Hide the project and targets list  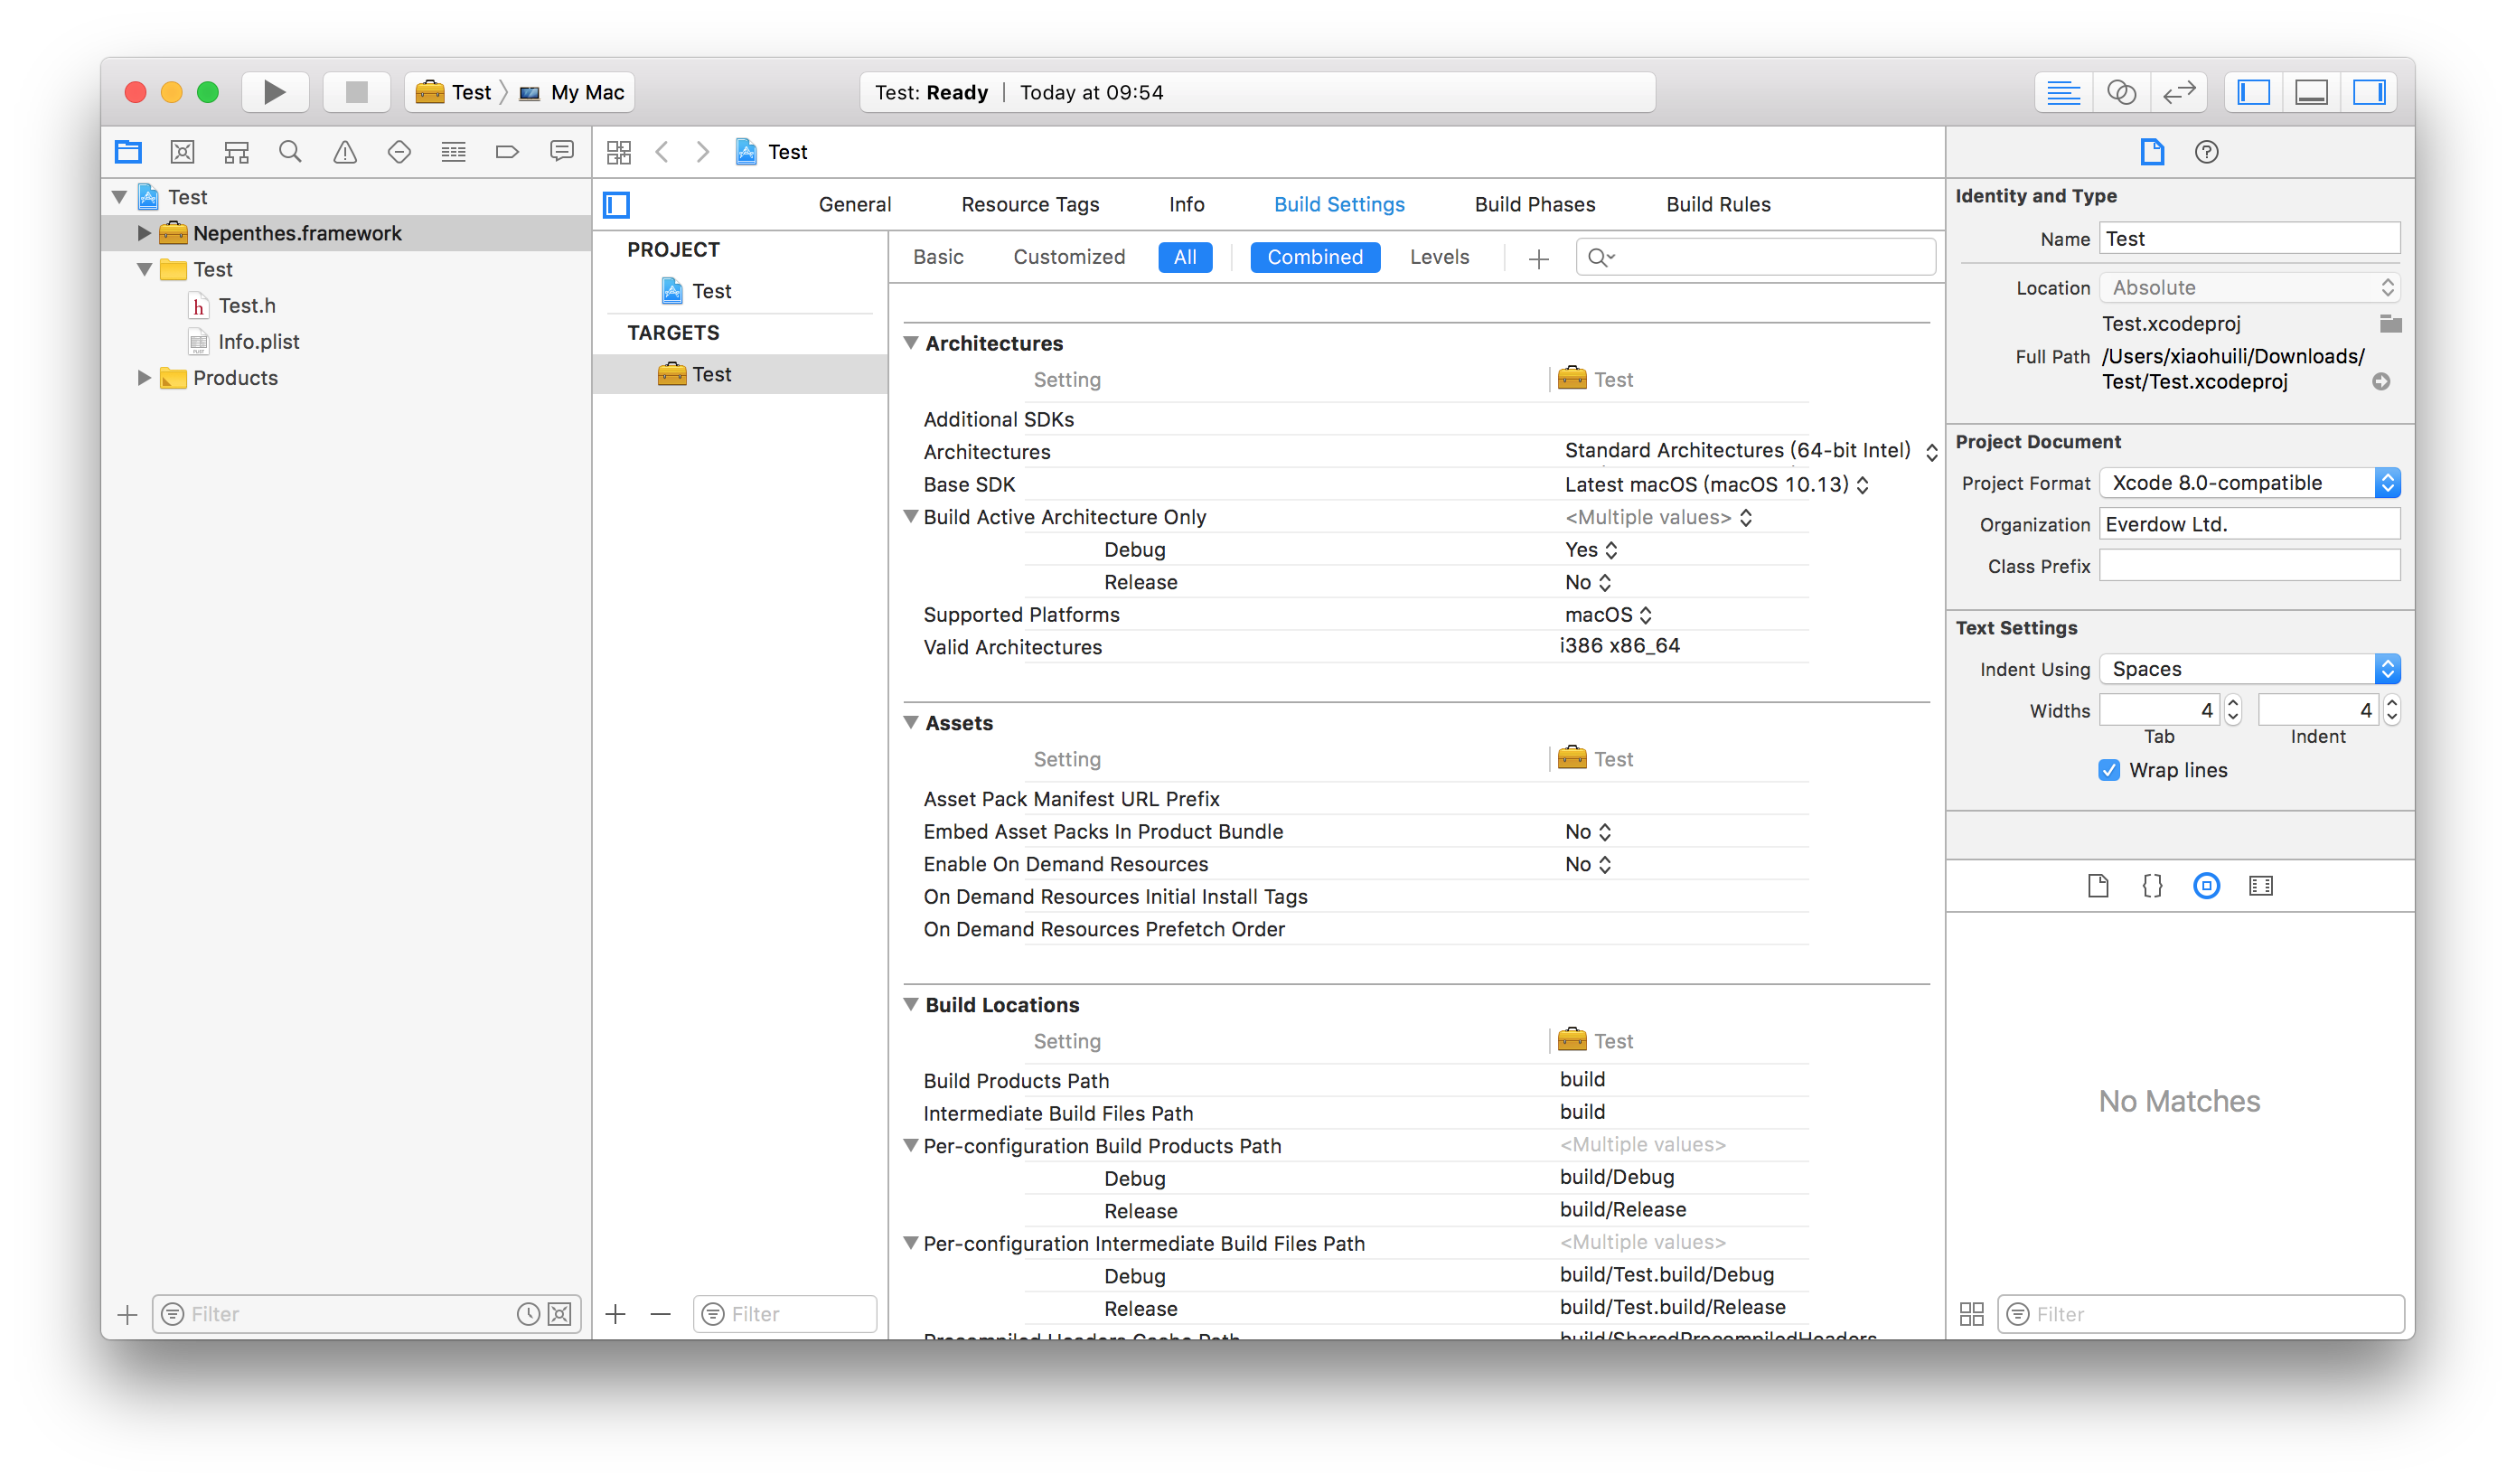point(617,205)
